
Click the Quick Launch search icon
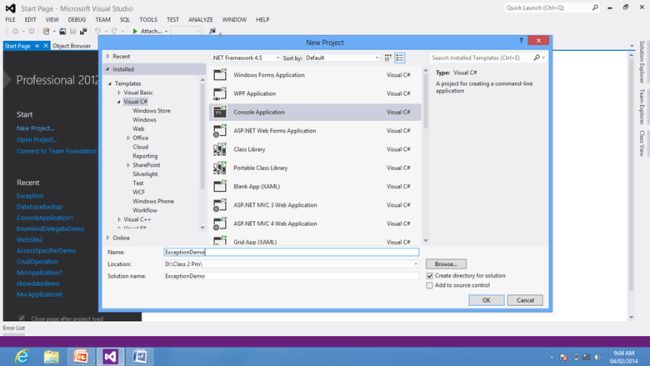pyautogui.click(x=595, y=8)
